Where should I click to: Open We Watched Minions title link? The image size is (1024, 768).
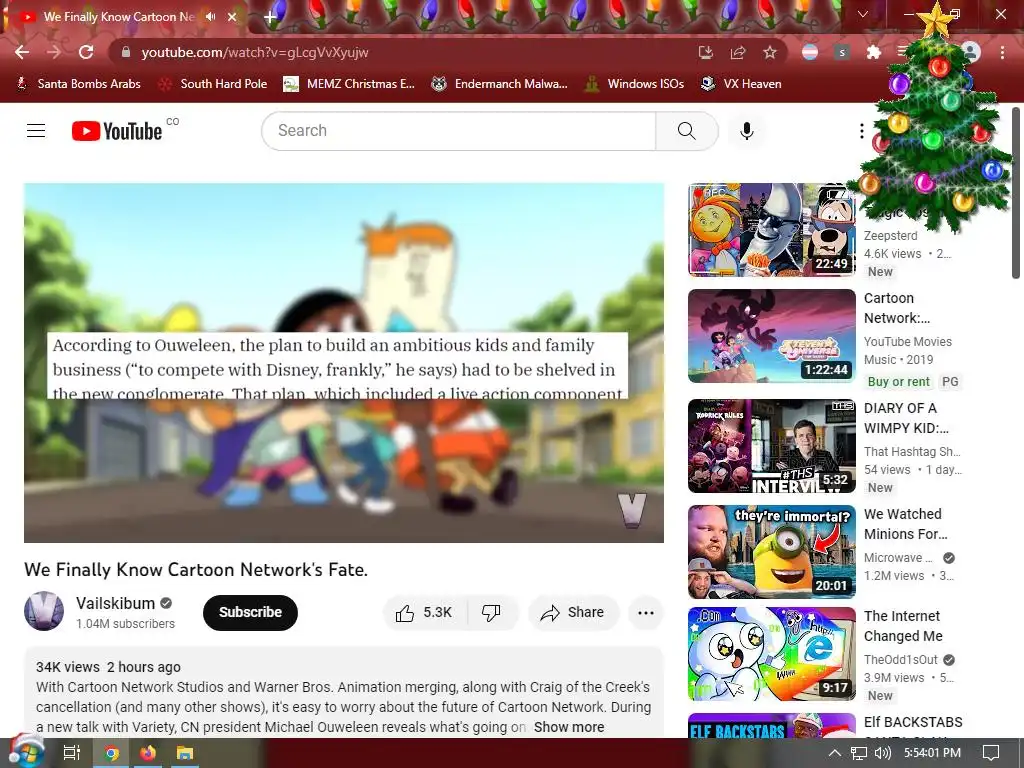pyautogui.click(x=906, y=524)
